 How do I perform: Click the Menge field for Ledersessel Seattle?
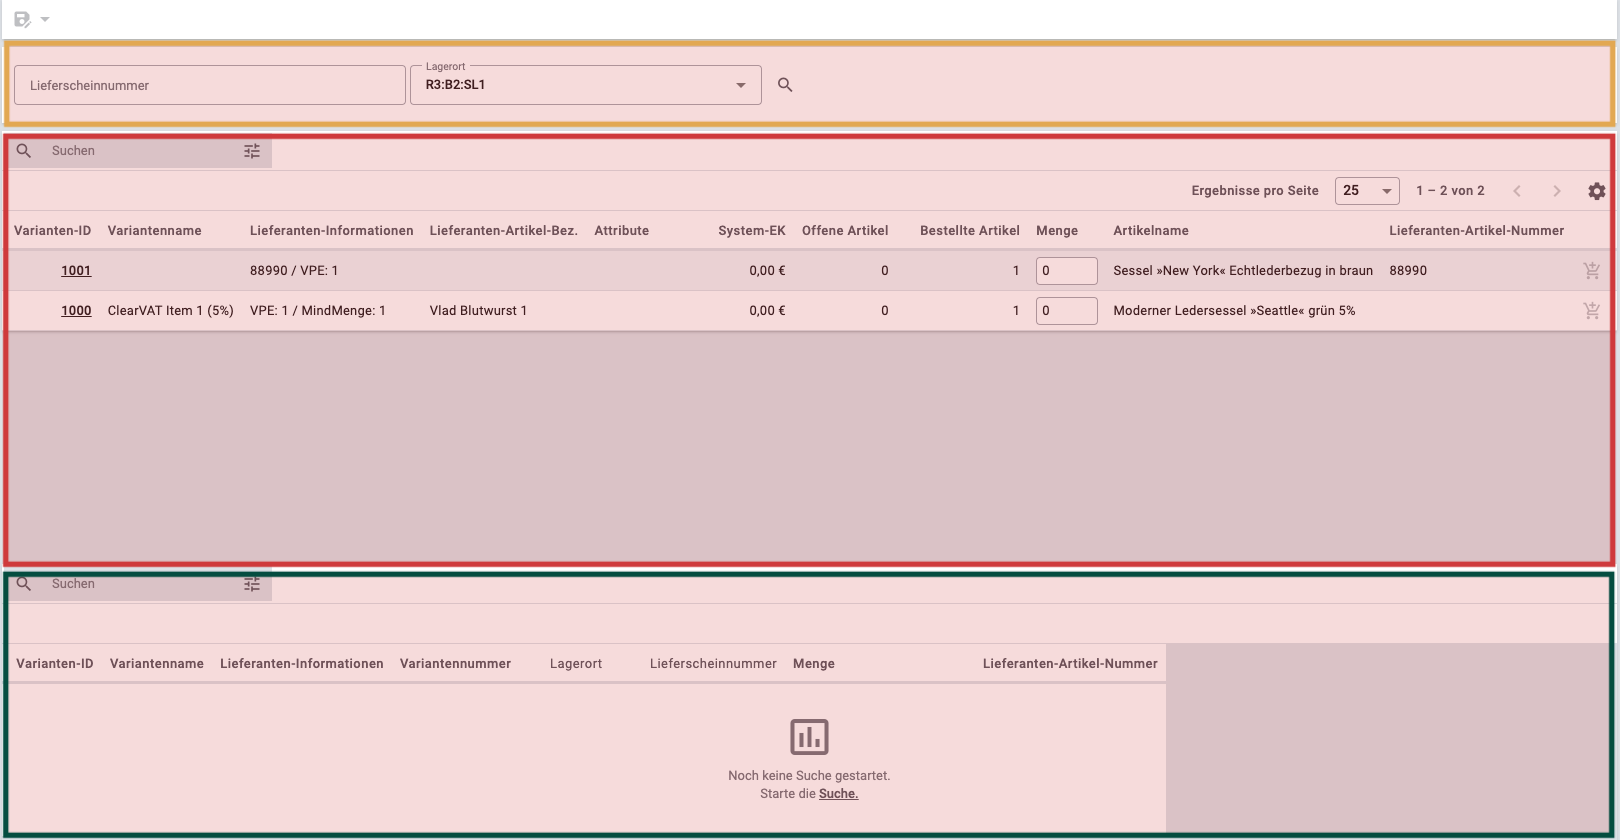coord(1066,311)
